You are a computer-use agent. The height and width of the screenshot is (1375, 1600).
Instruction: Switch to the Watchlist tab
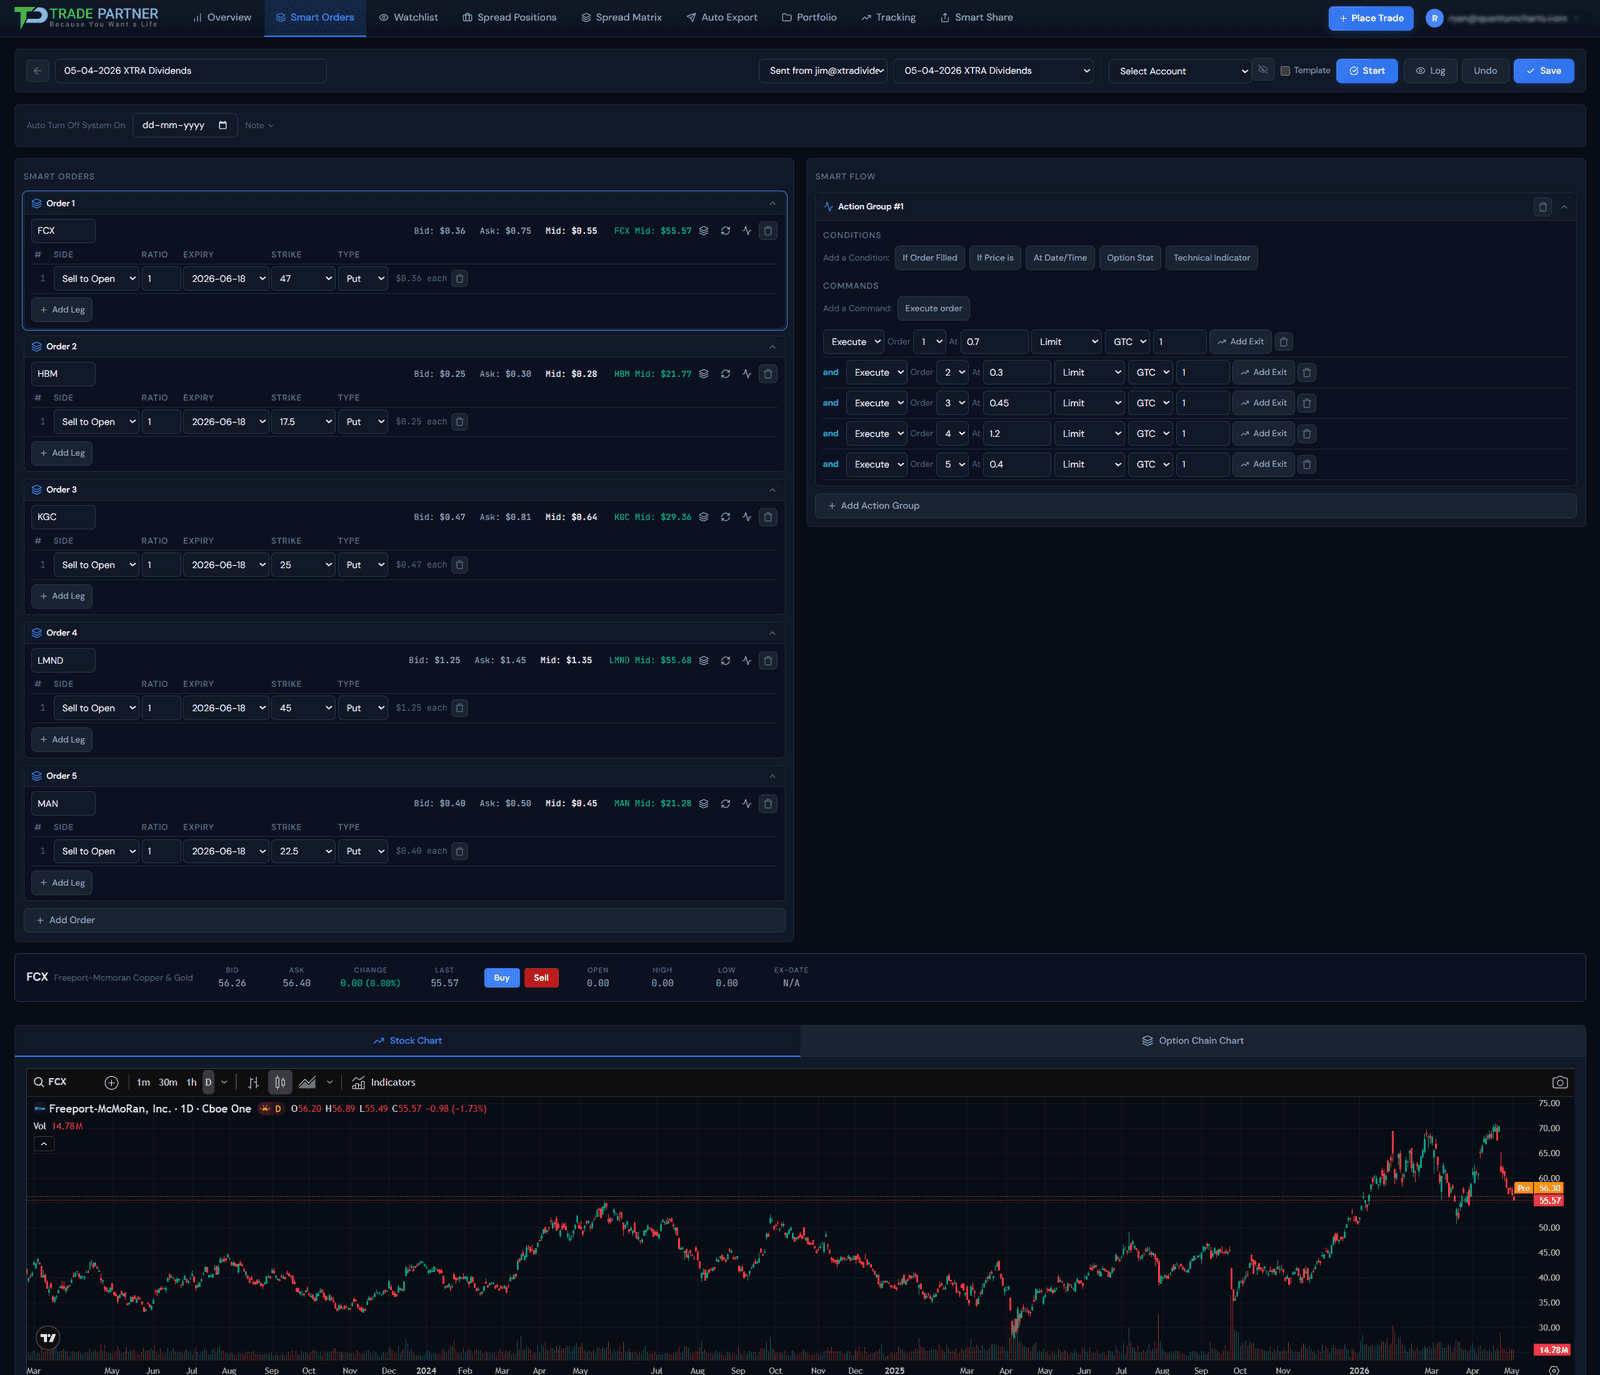408,18
